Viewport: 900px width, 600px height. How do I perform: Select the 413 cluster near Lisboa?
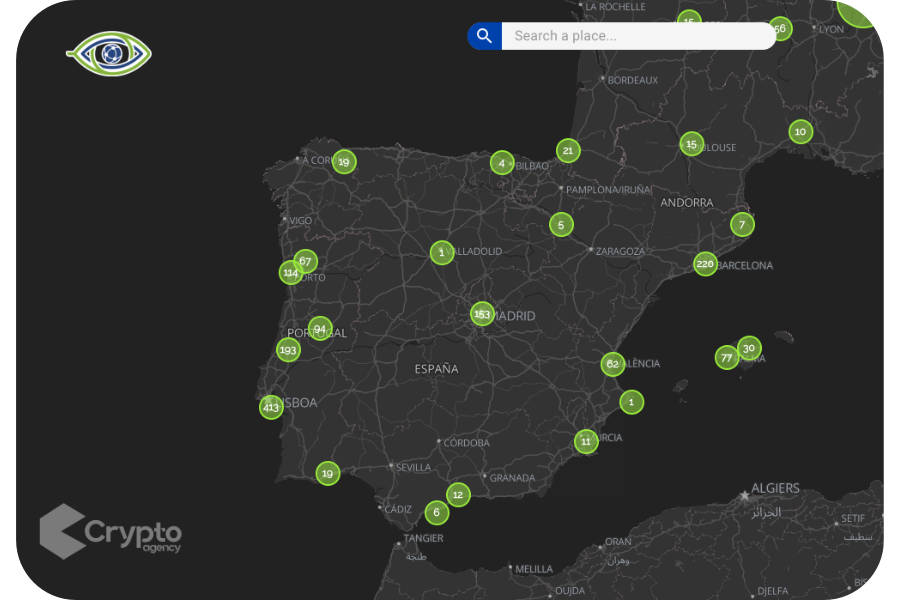271,407
